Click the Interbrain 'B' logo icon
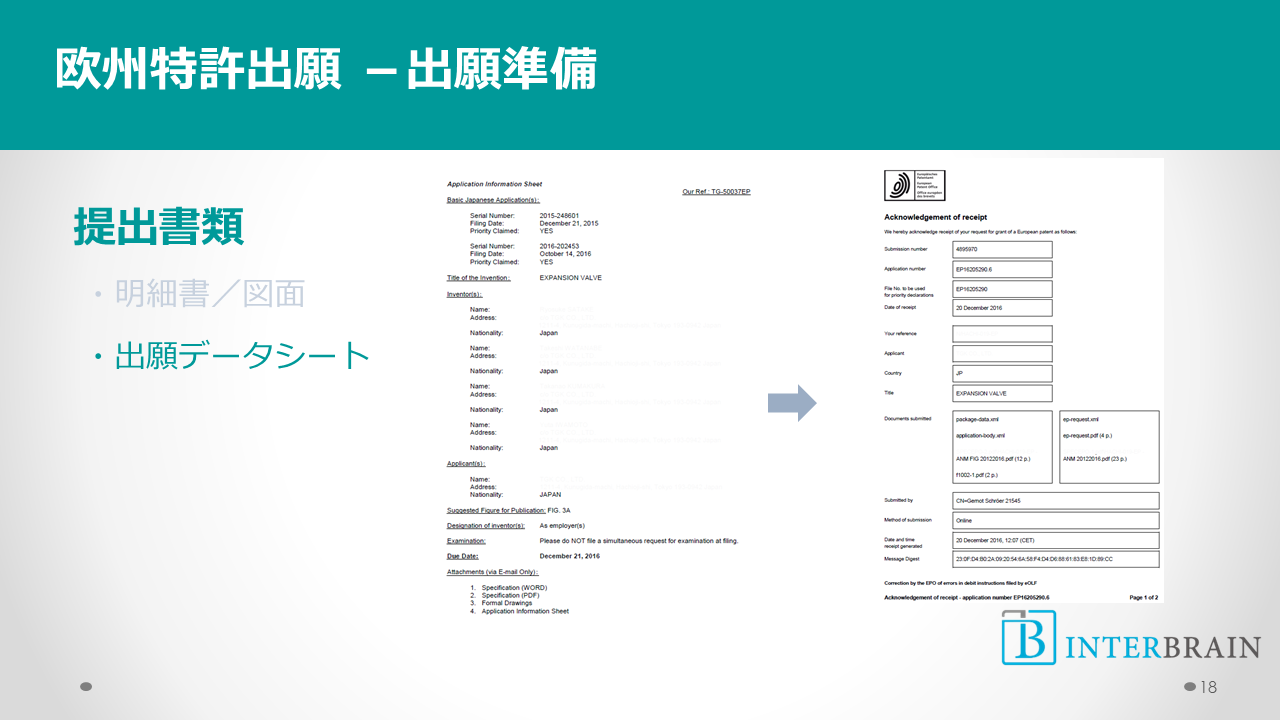Viewport: 1280px width, 720px height. [1028, 639]
